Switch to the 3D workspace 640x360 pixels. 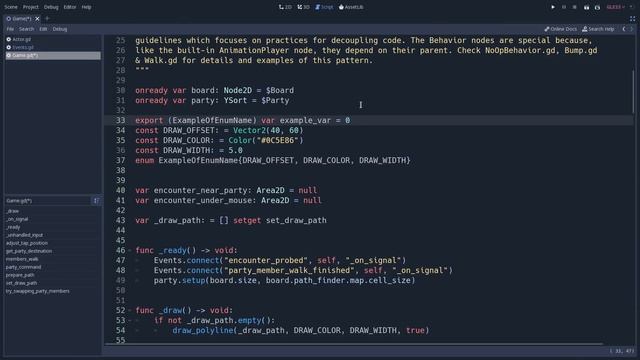pos(303,7)
